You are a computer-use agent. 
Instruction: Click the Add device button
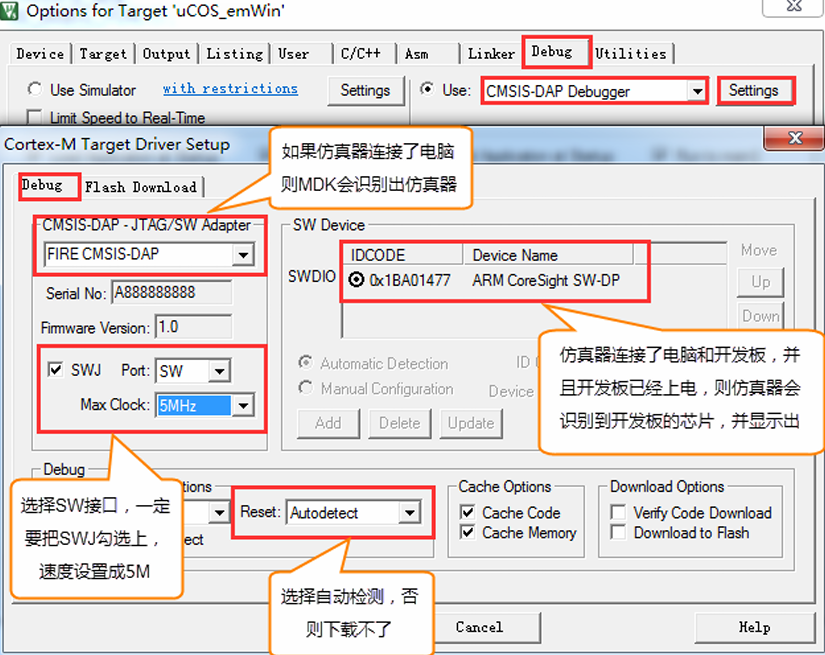click(328, 423)
